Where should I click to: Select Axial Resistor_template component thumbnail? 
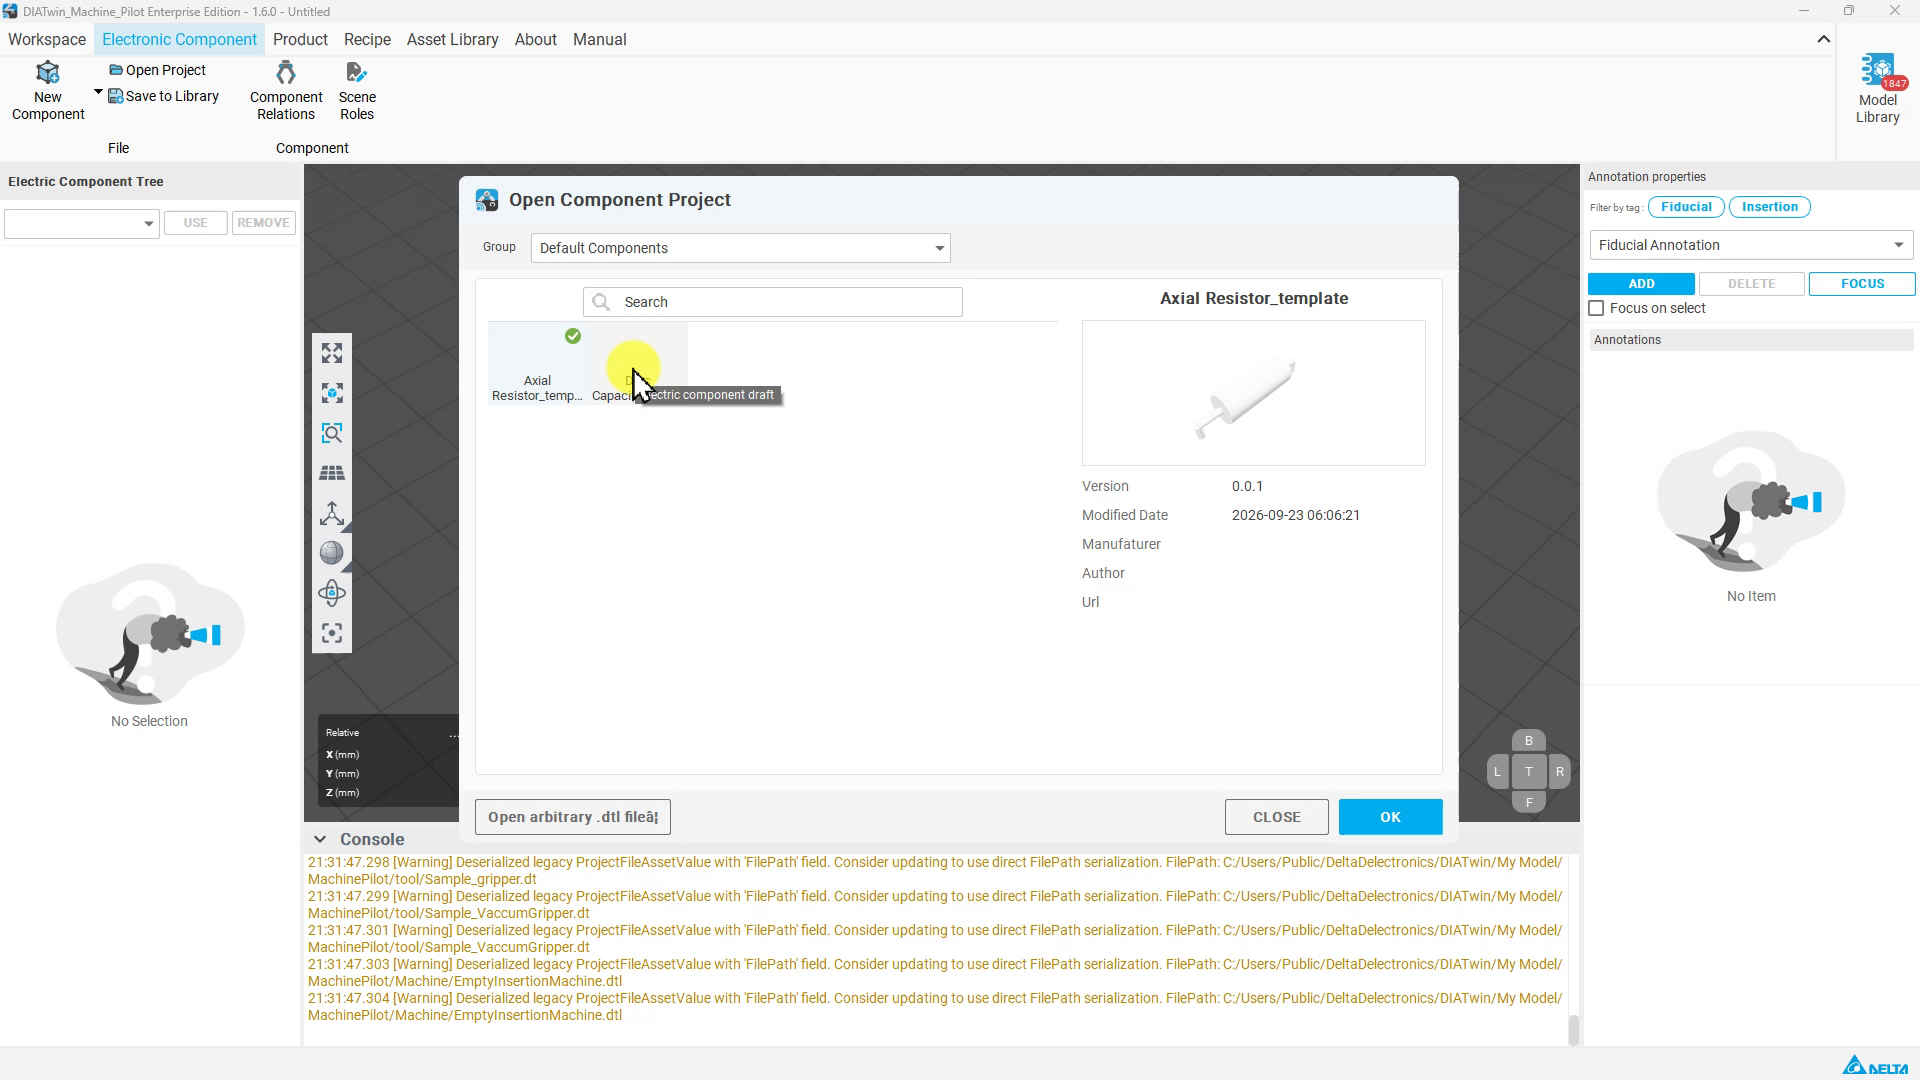(537, 364)
